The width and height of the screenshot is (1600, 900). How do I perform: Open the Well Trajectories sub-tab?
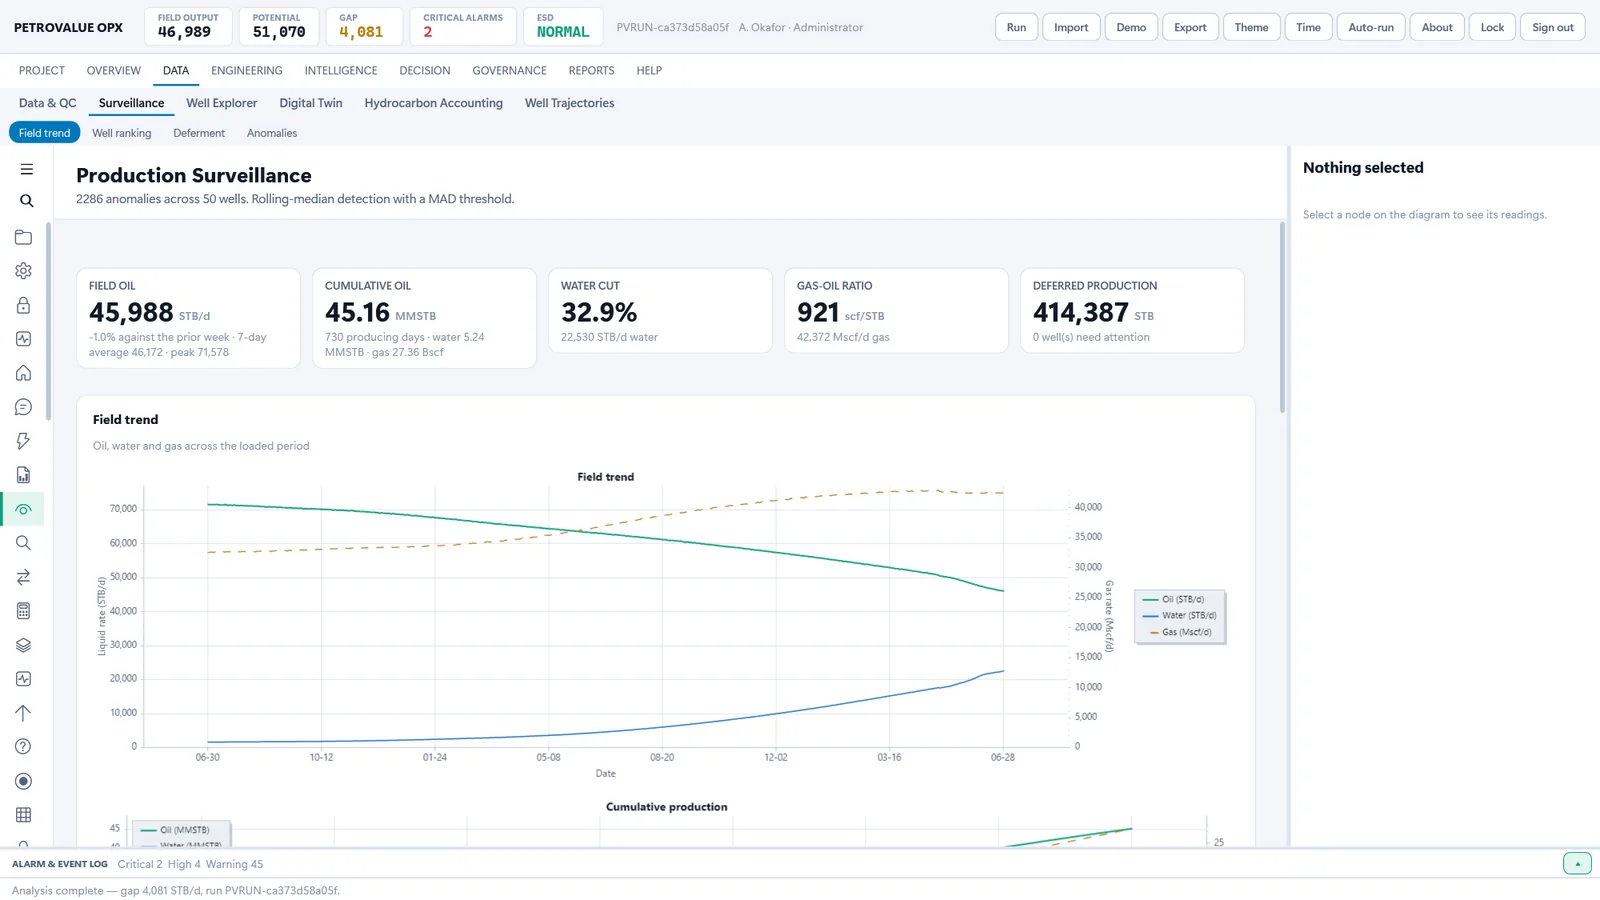point(570,103)
